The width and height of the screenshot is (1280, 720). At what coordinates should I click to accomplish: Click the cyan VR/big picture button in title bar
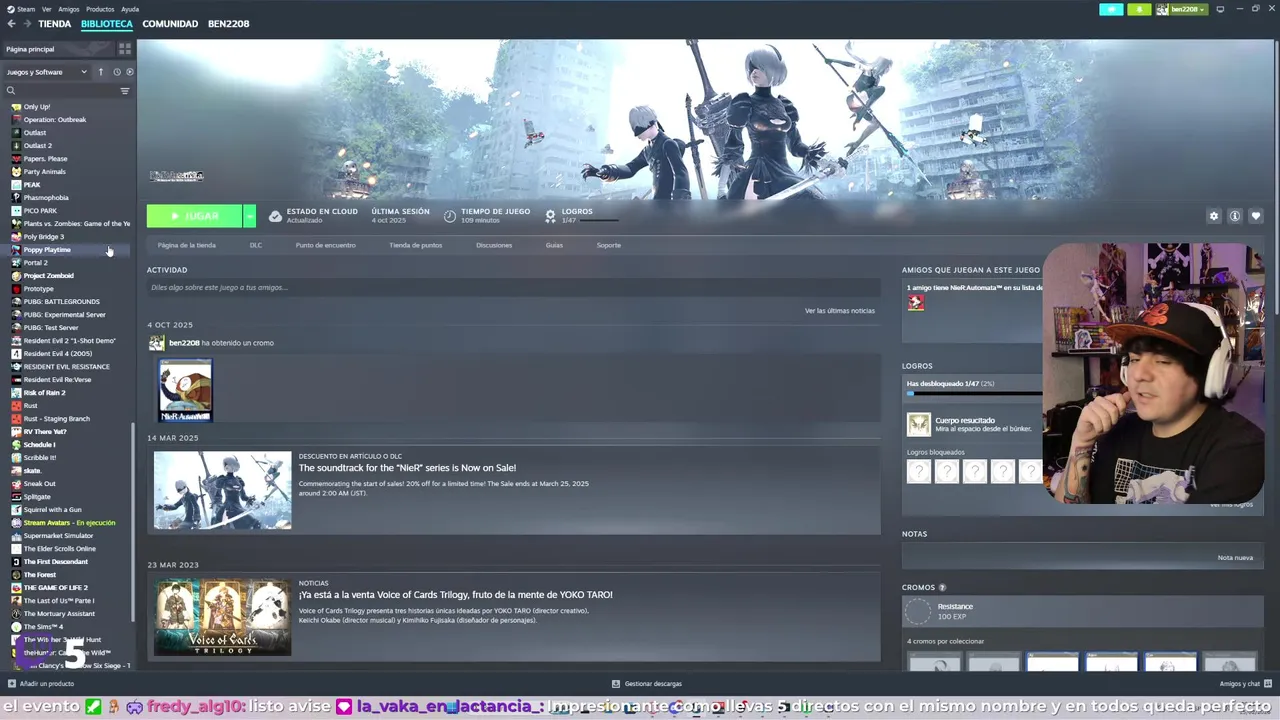tap(1111, 9)
